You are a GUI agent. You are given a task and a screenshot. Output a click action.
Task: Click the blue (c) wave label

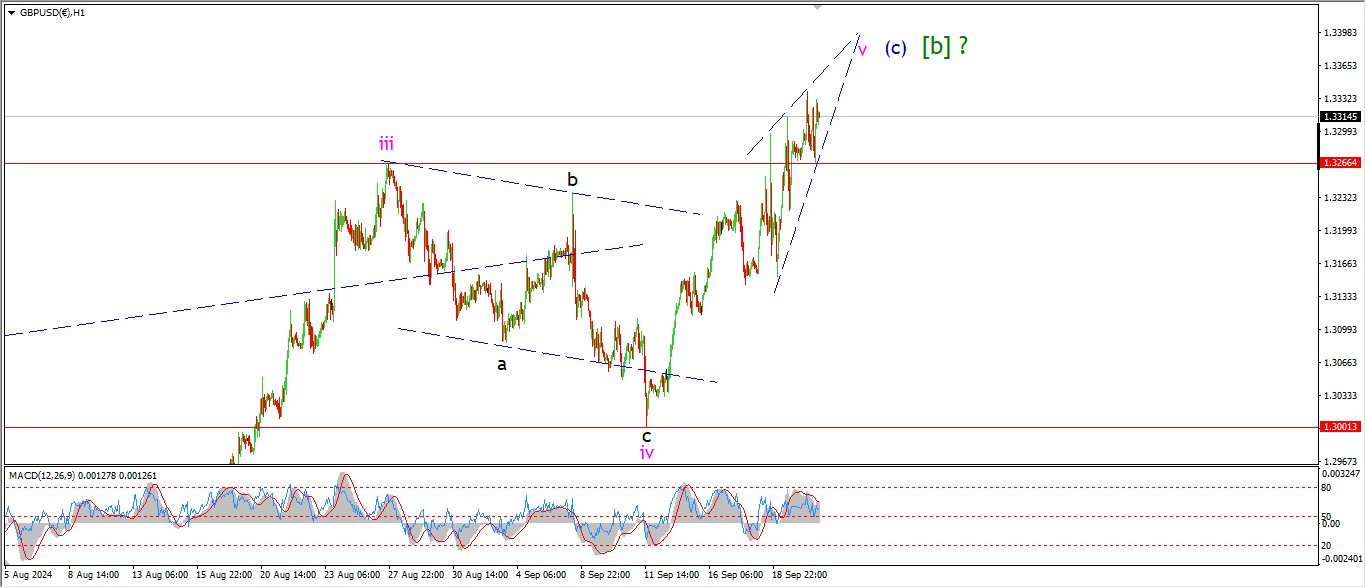(x=895, y=47)
